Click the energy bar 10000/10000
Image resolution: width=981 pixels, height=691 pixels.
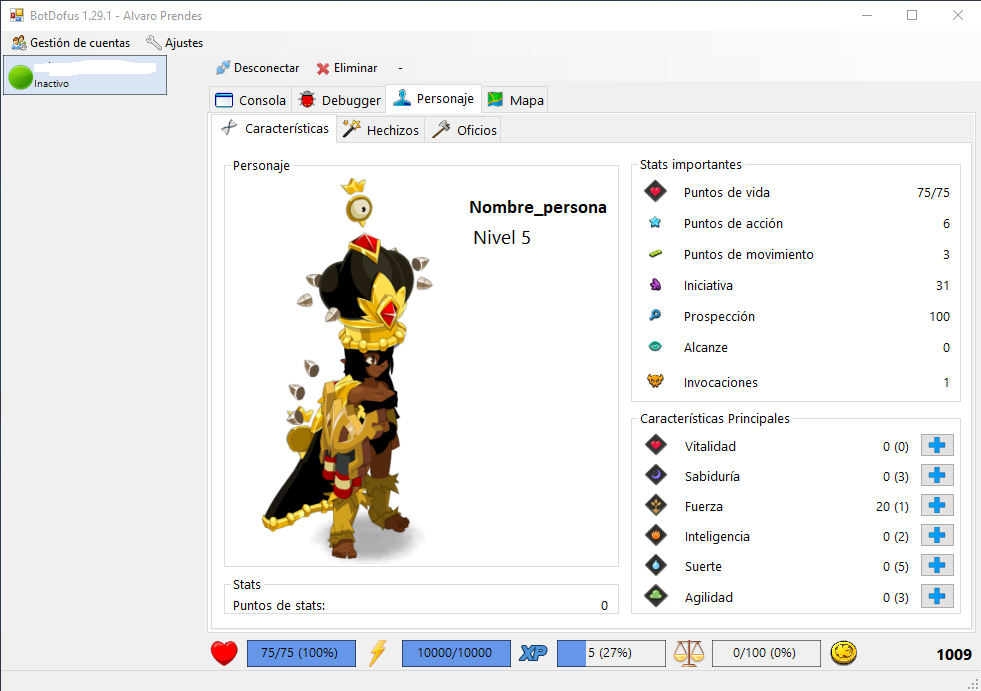click(x=456, y=653)
